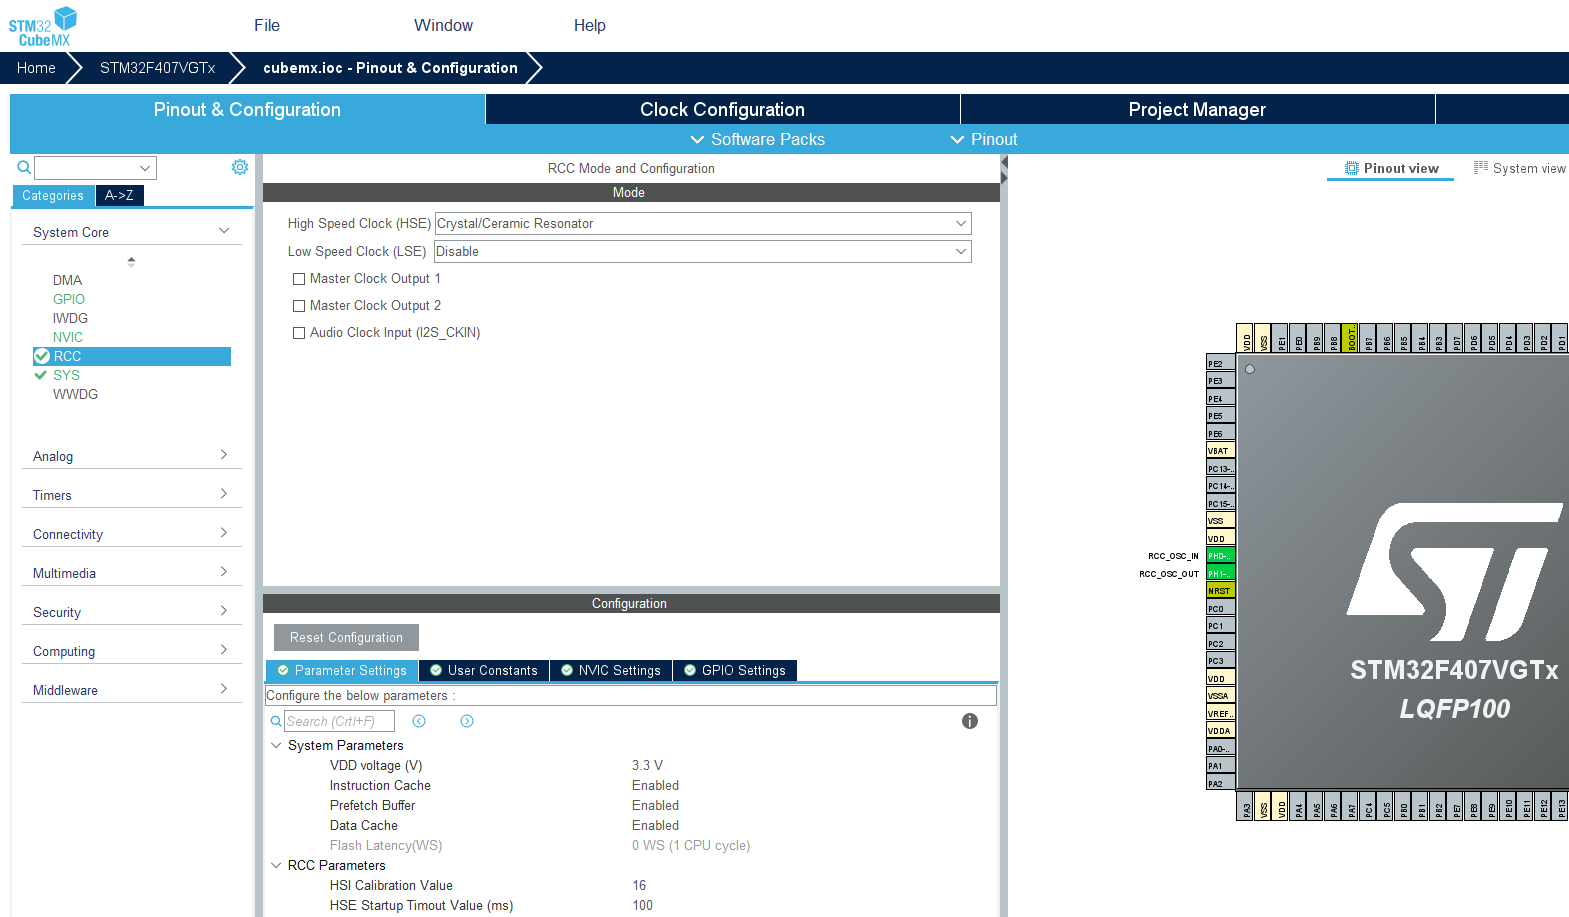Switch to System view
The image size is (1569, 917).
point(1520,168)
